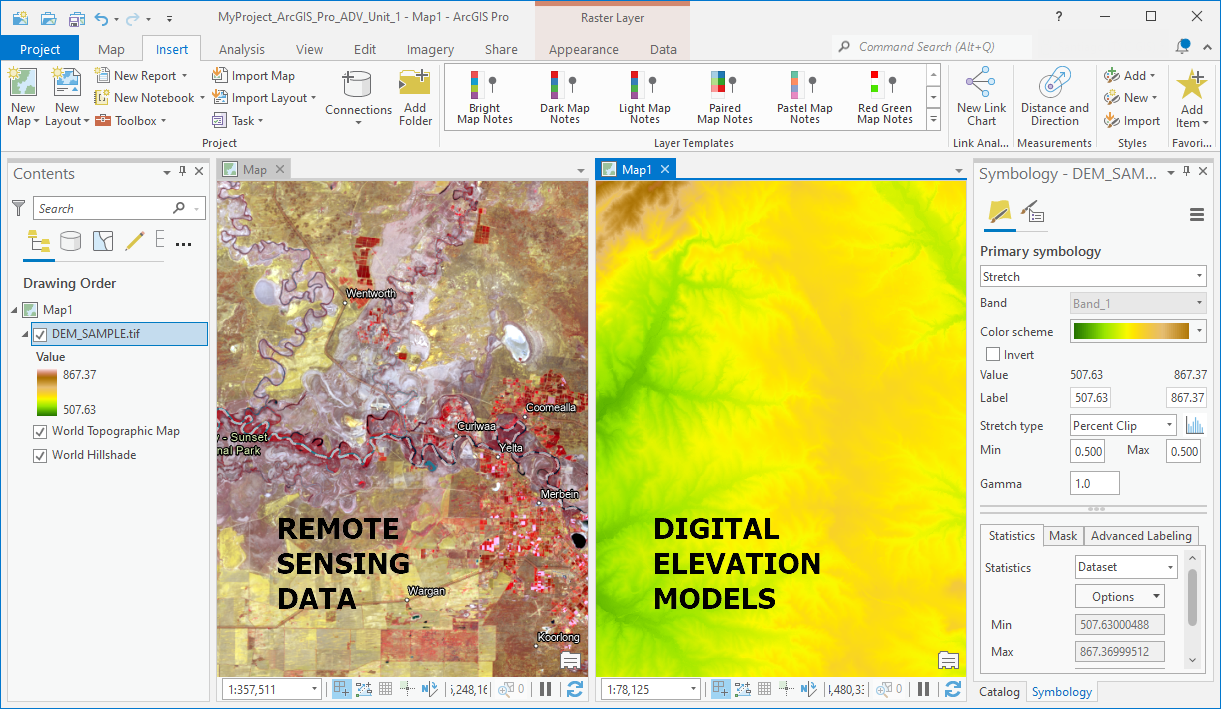Click the Import Layout button
1221x709 pixels.
[264, 98]
